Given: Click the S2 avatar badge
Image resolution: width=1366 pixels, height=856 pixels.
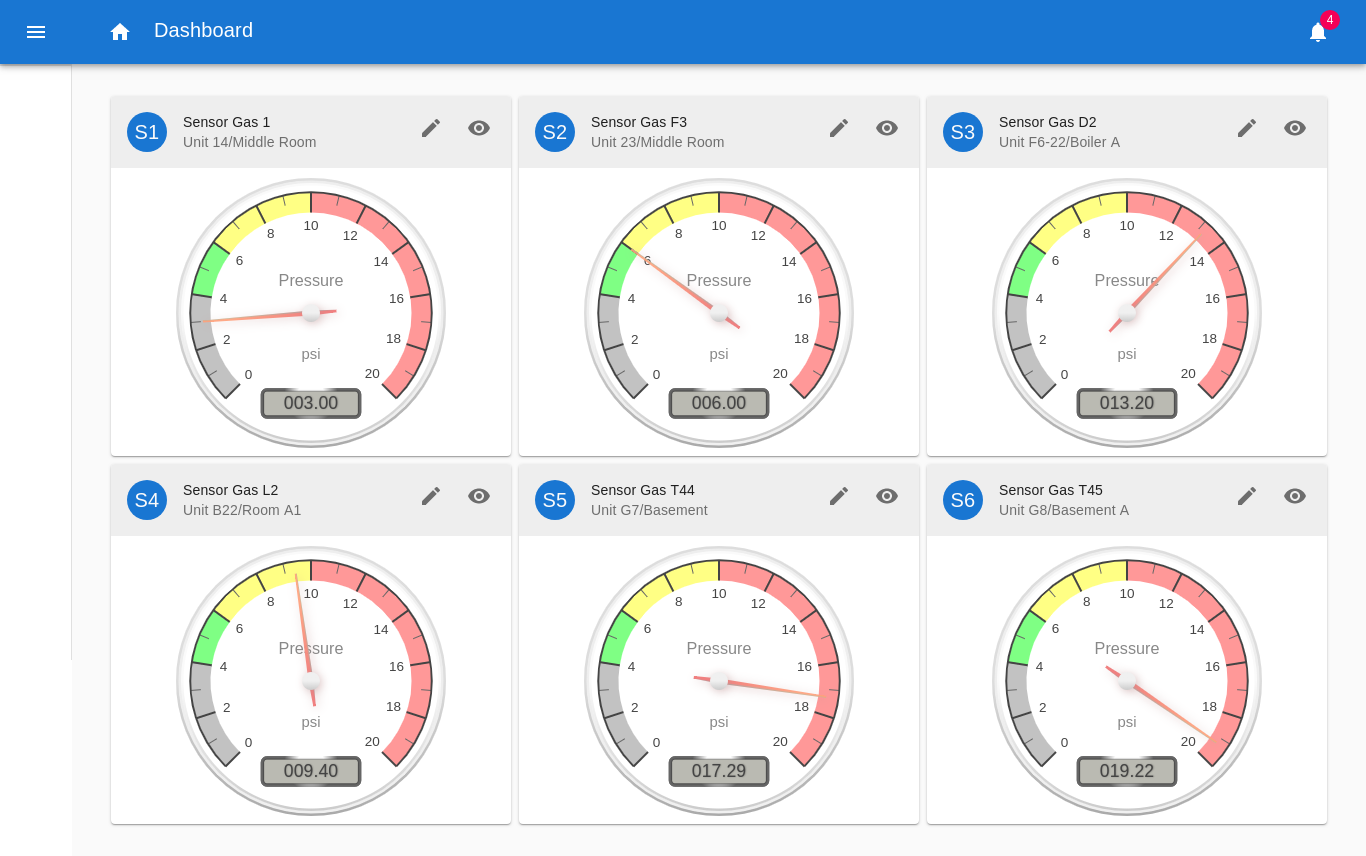Looking at the screenshot, I should click(x=555, y=132).
